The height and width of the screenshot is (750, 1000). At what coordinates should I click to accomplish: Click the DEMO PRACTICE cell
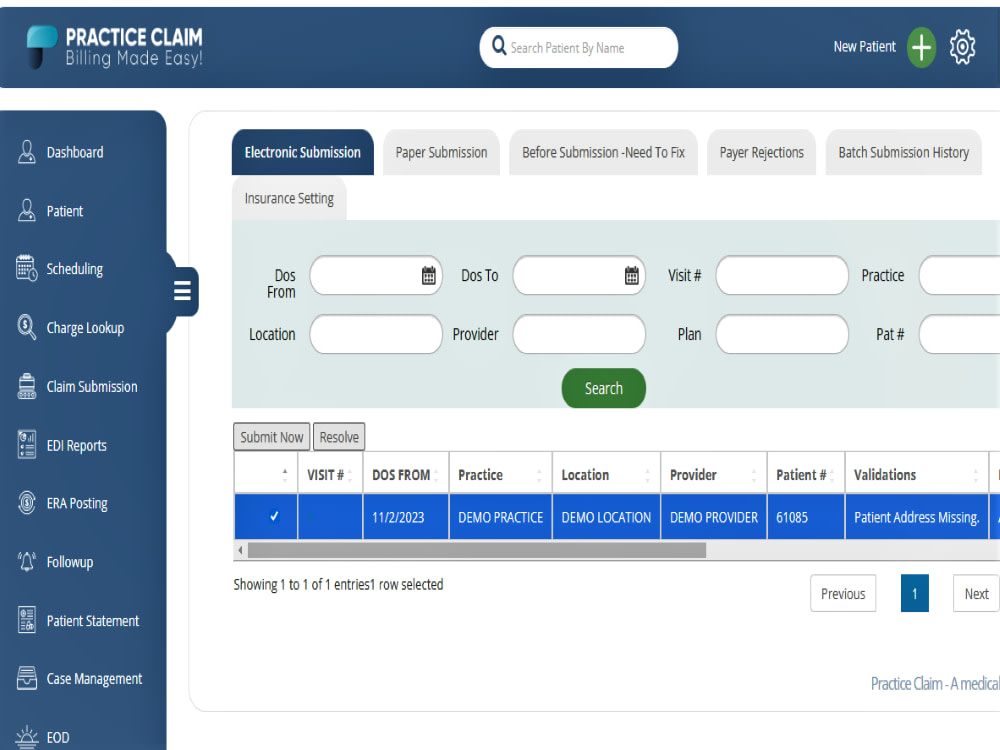point(501,517)
